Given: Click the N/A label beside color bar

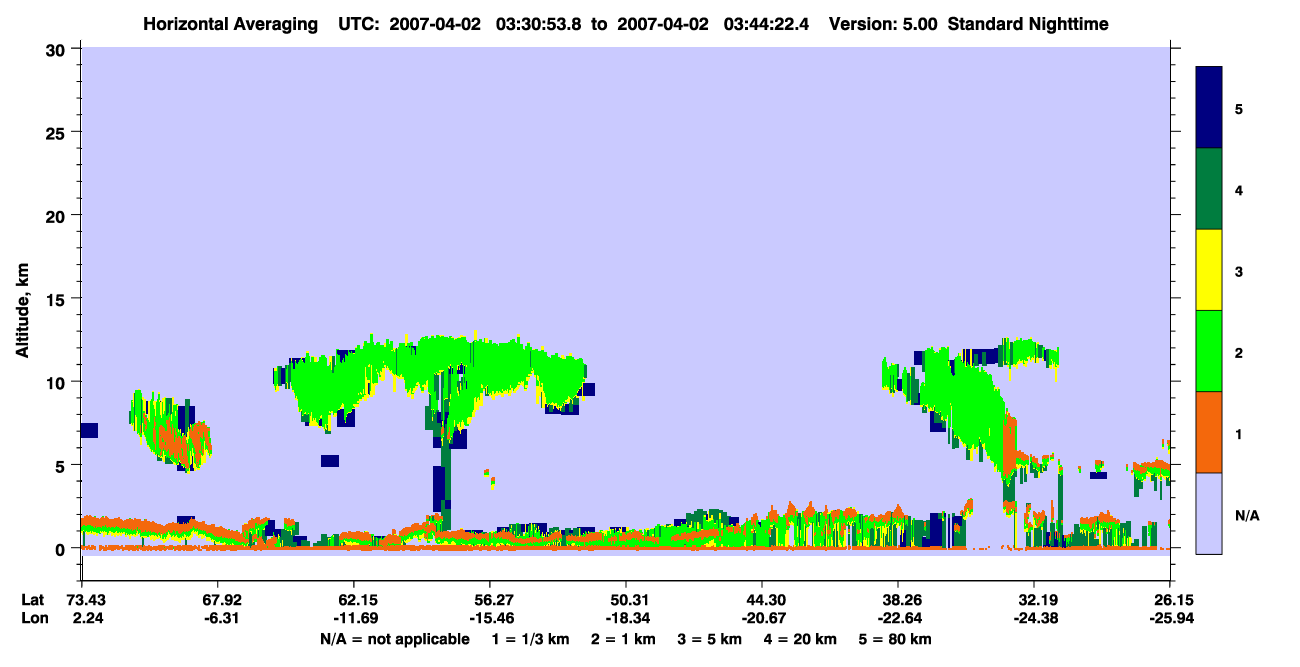Looking at the screenshot, I should point(1246,515).
